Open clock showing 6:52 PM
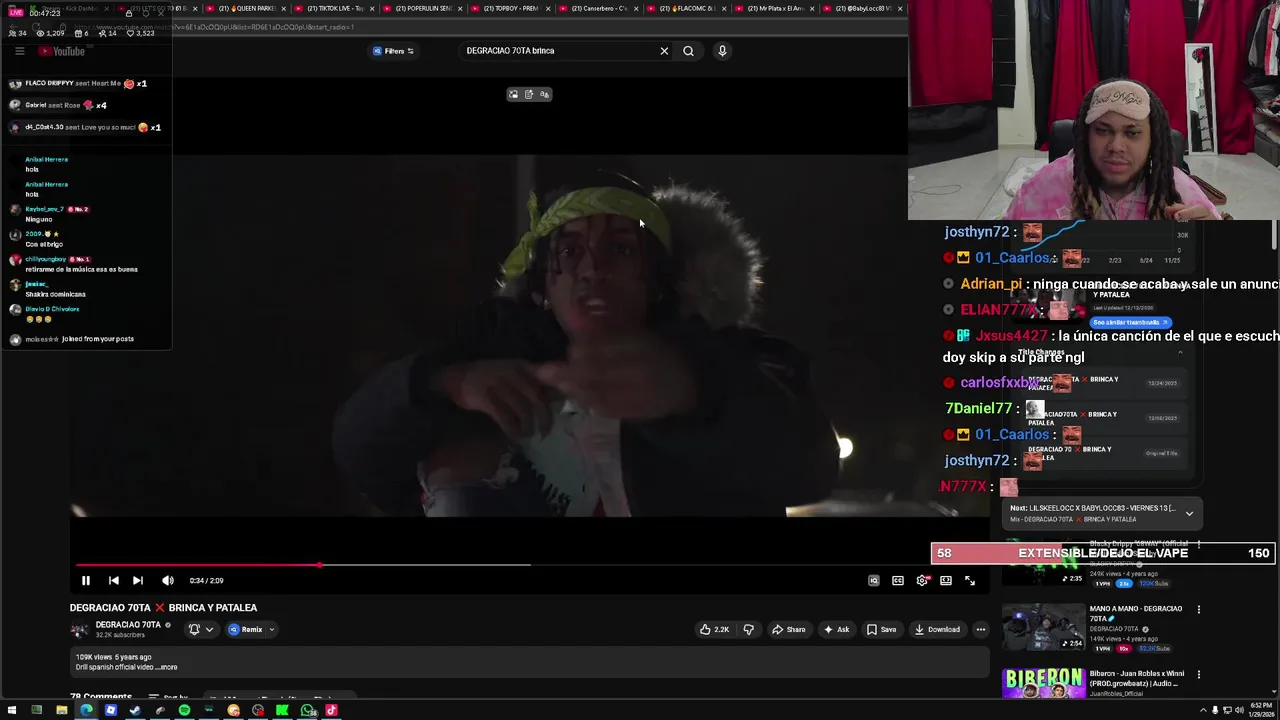This screenshot has height=720, width=1280. point(1259,710)
